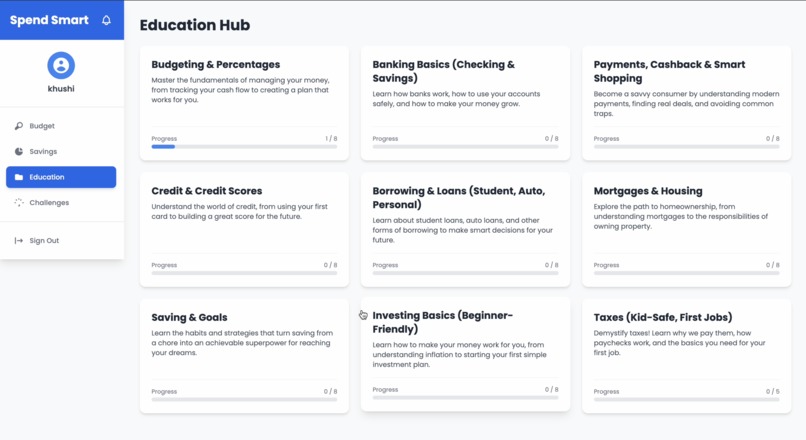Open Taxes (Kid-Safe, First Jobs) title
Viewport: 806px width, 440px height.
coord(663,317)
